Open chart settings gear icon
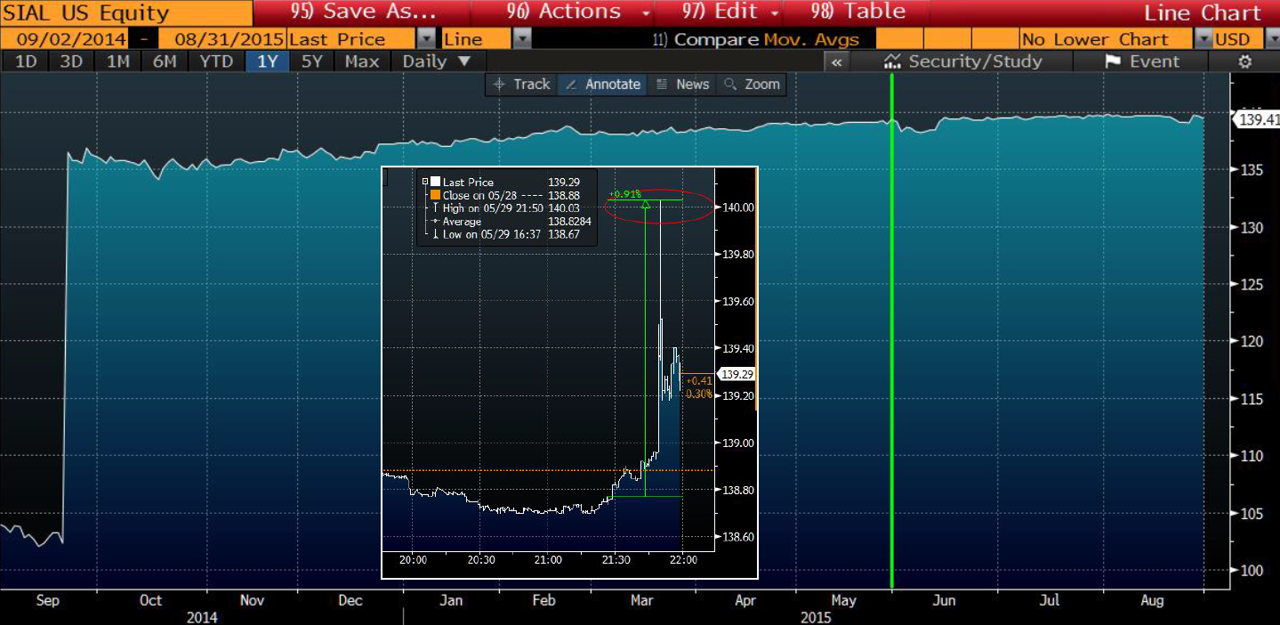The image size is (1280, 625). coord(1245,62)
